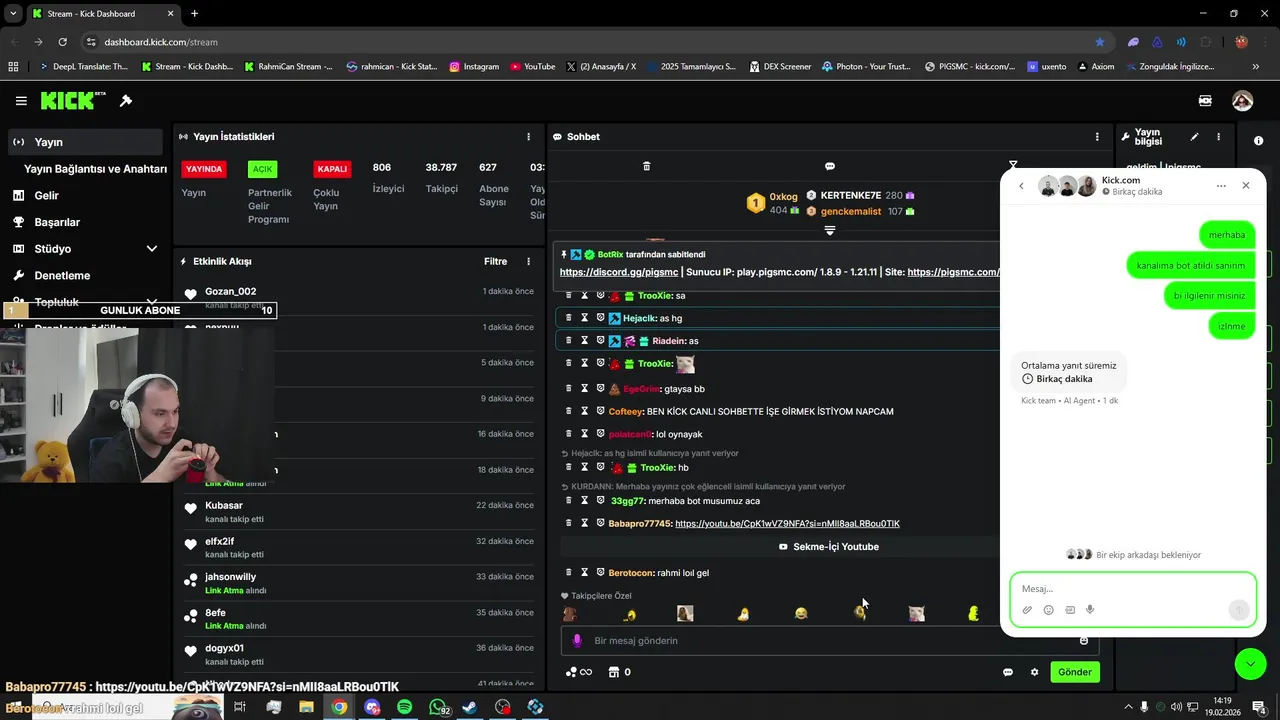Click Kubasar follow event in activity feed
The width and height of the screenshot is (1280, 720).
(358, 512)
